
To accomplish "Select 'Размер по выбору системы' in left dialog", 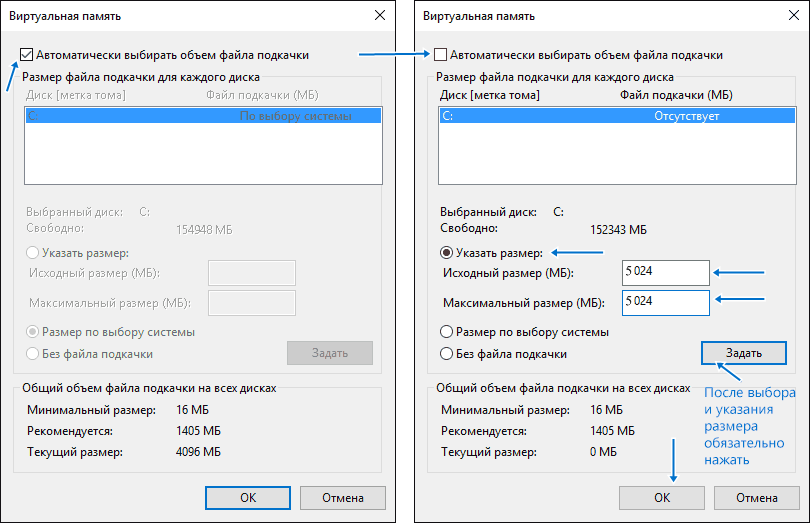I will click(x=33, y=332).
